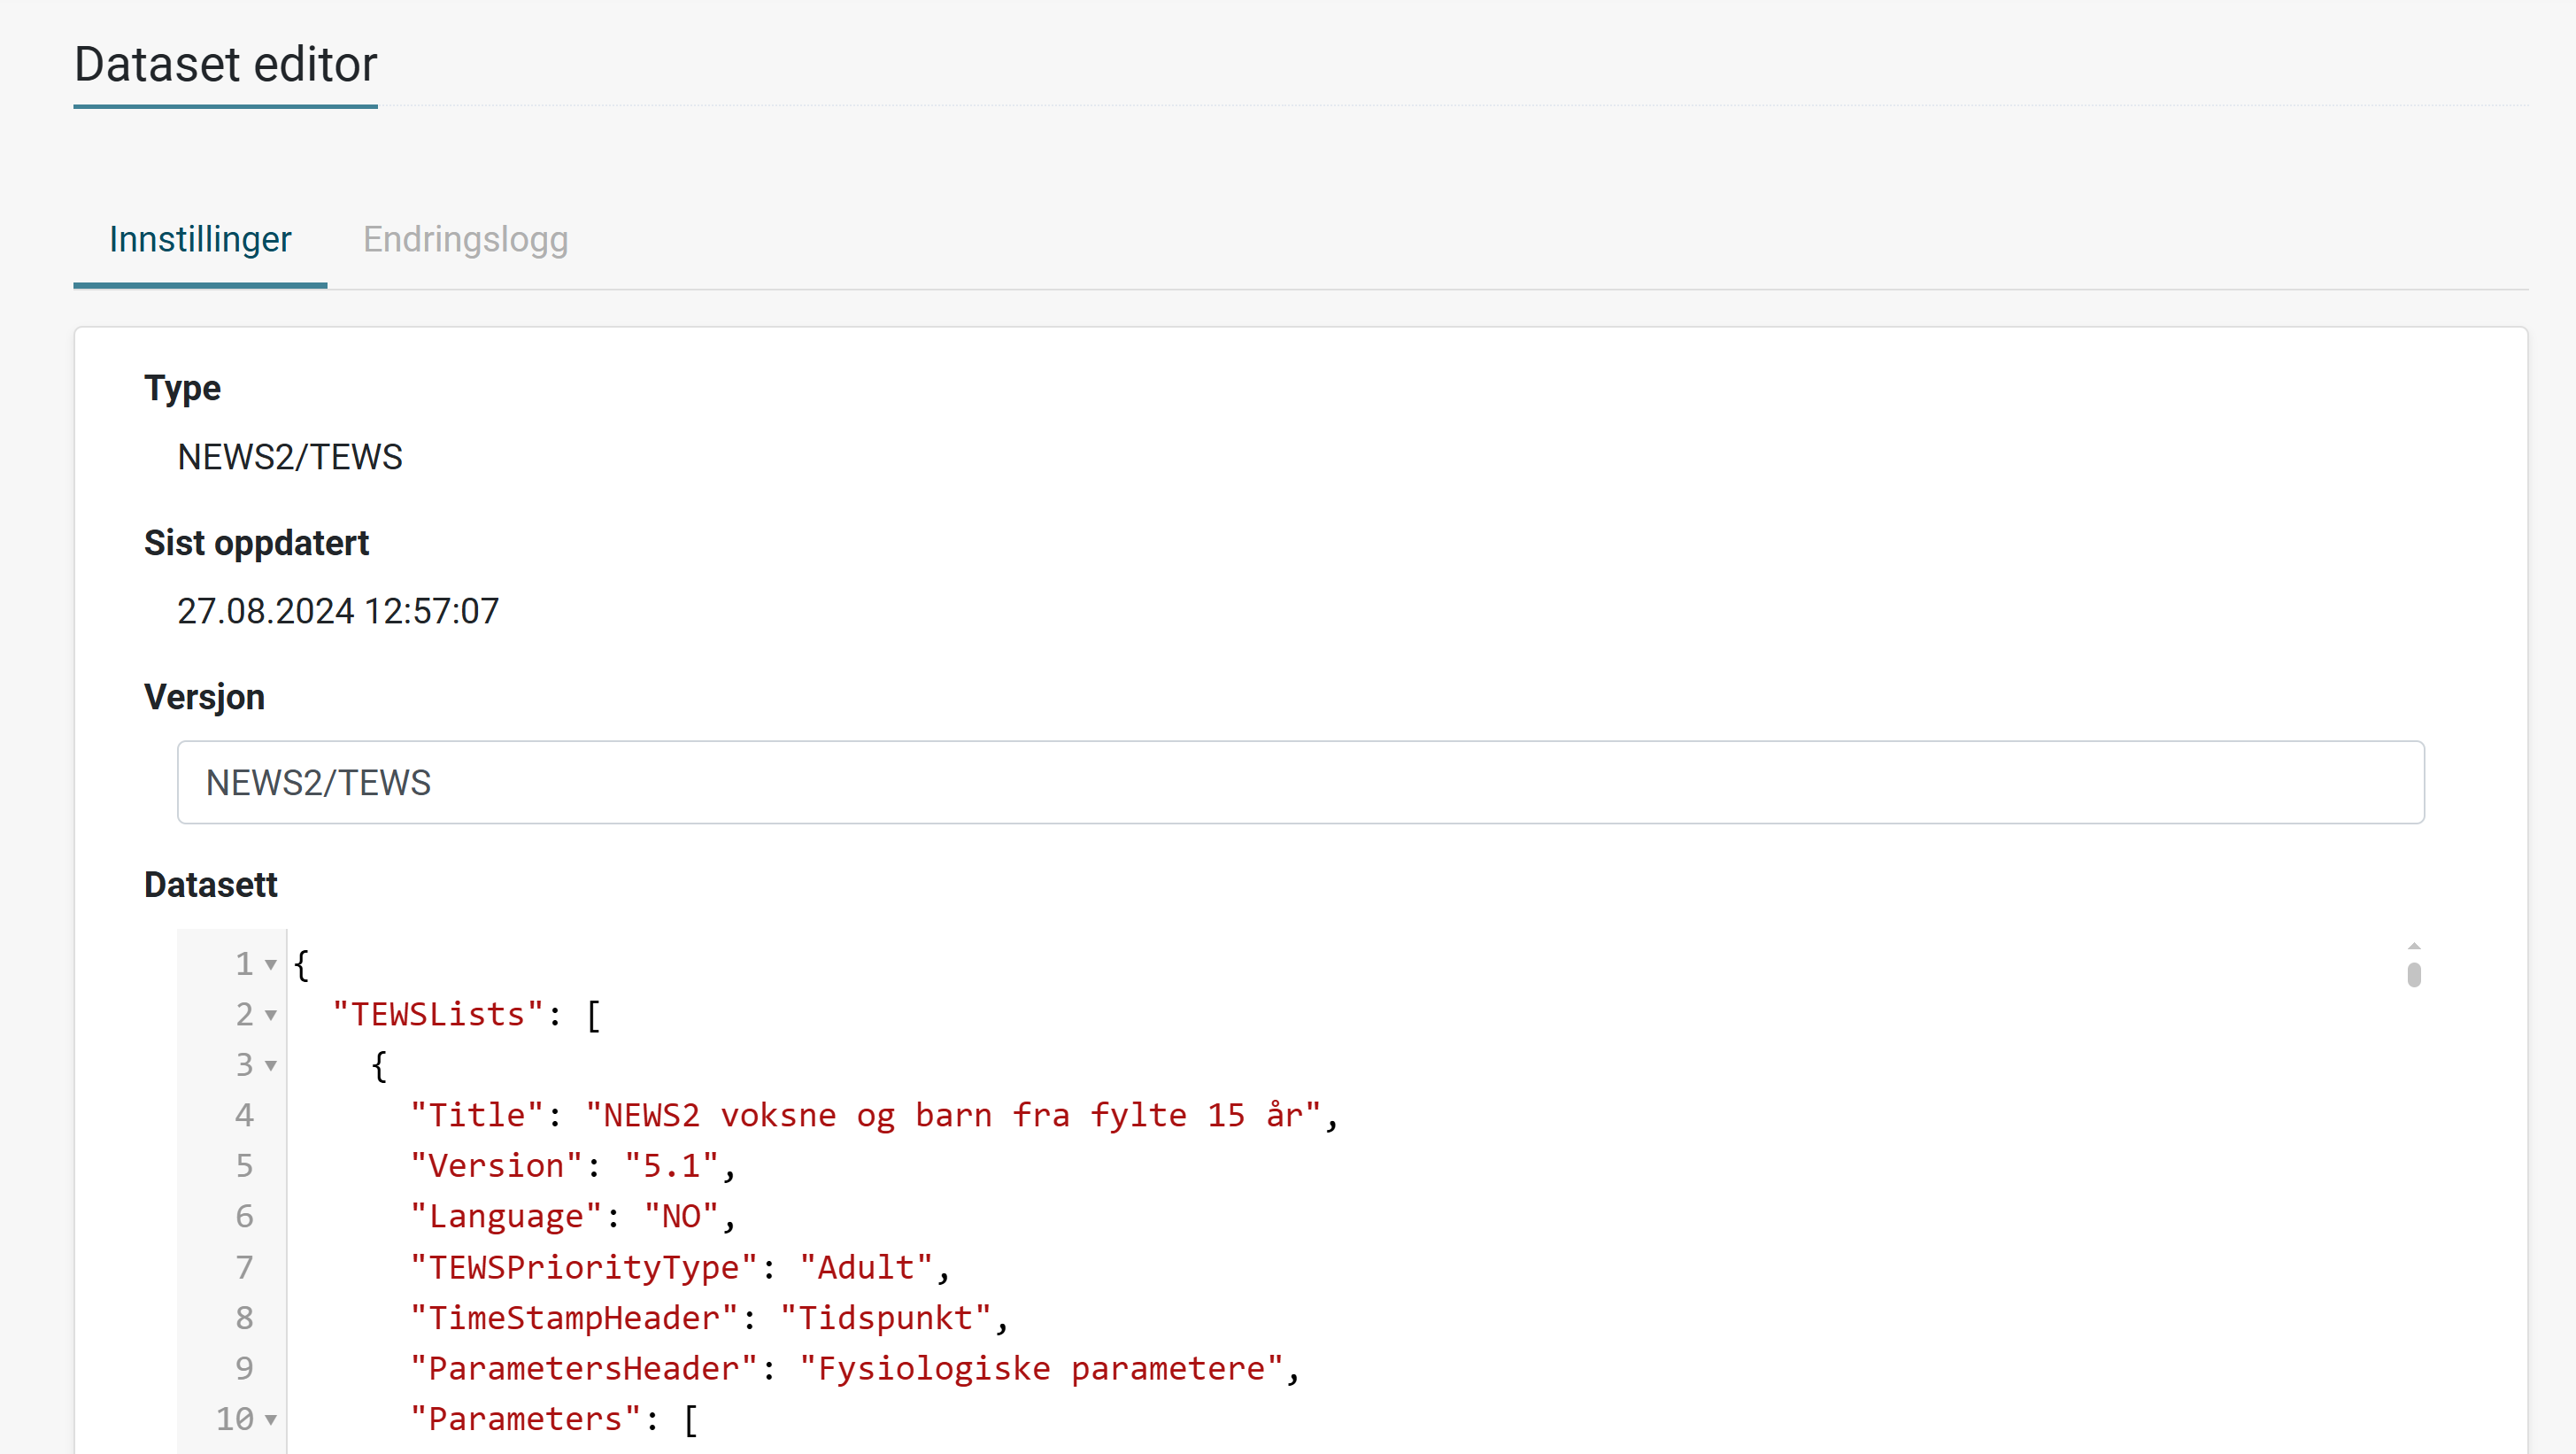Click the editor vertical scrollbar thumb

[x=2414, y=975]
